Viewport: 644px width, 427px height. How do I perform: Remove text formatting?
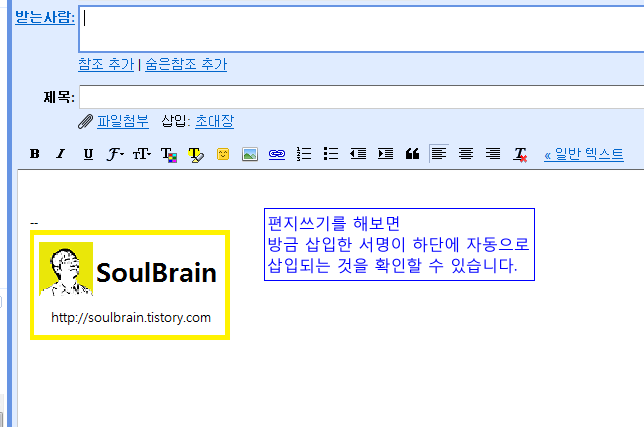(520, 155)
